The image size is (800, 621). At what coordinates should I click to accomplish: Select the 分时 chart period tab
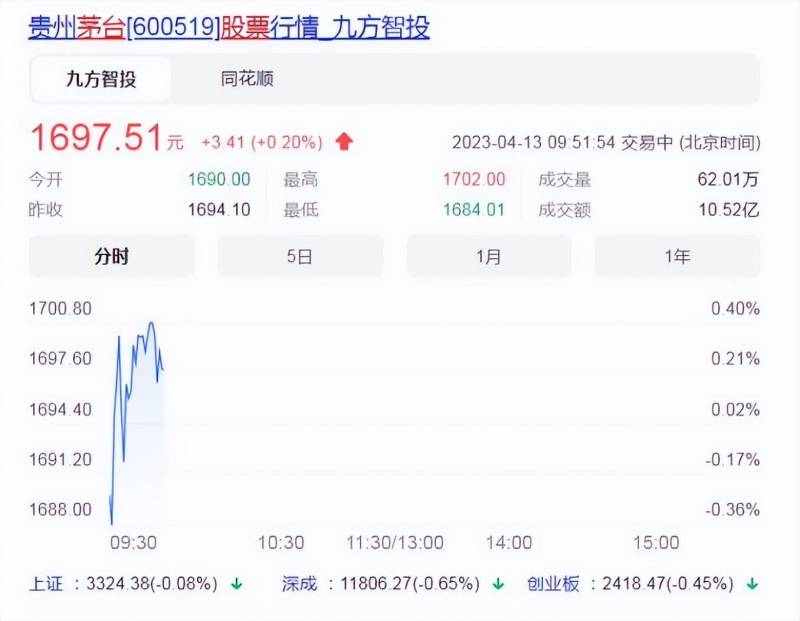(x=111, y=256)
